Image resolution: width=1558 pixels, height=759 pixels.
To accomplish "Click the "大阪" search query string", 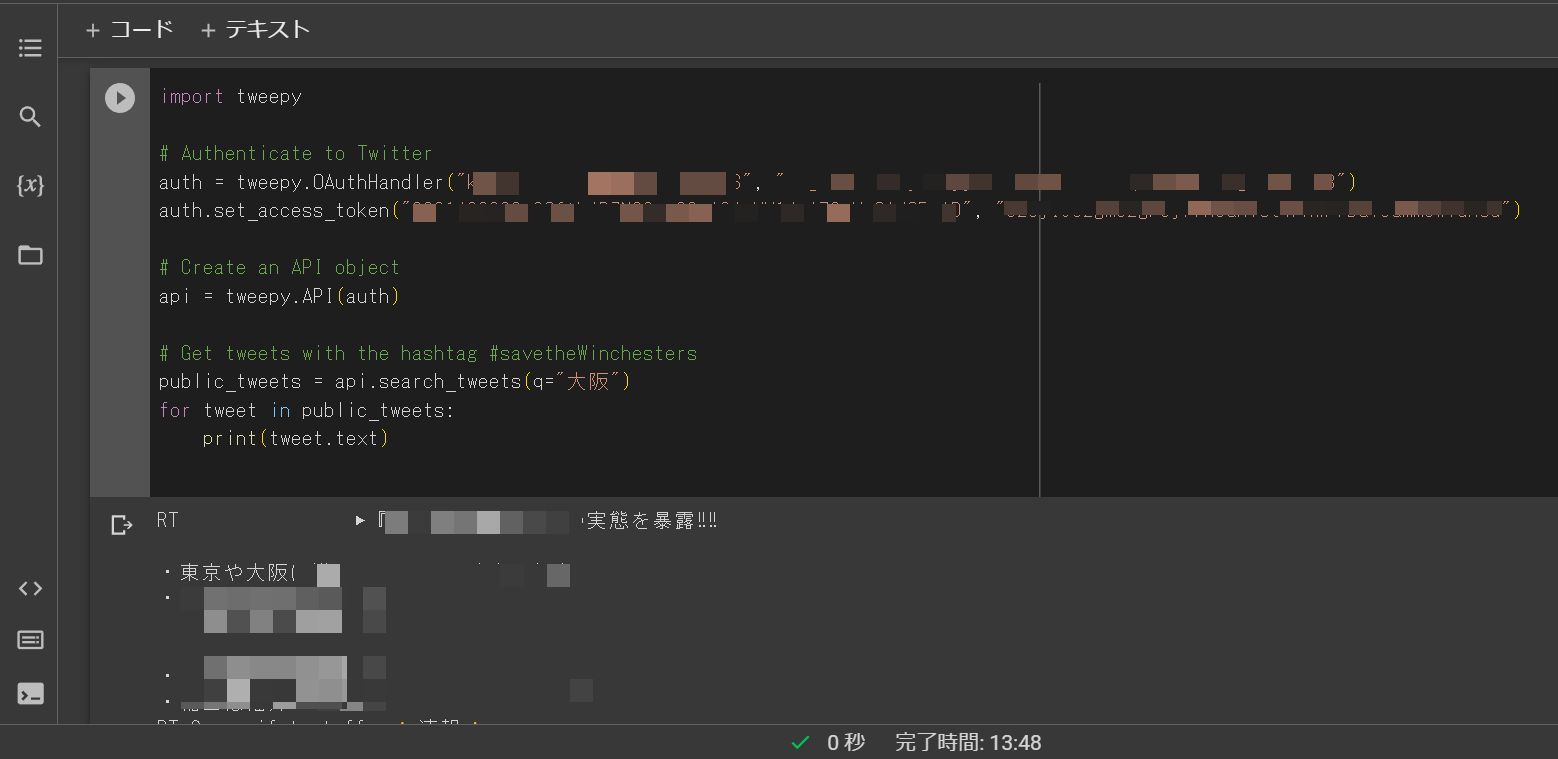I will pos(590,382).
